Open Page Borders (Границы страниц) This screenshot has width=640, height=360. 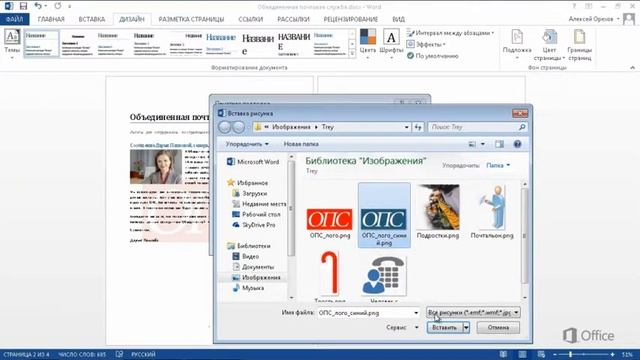(x=580, y=45)
